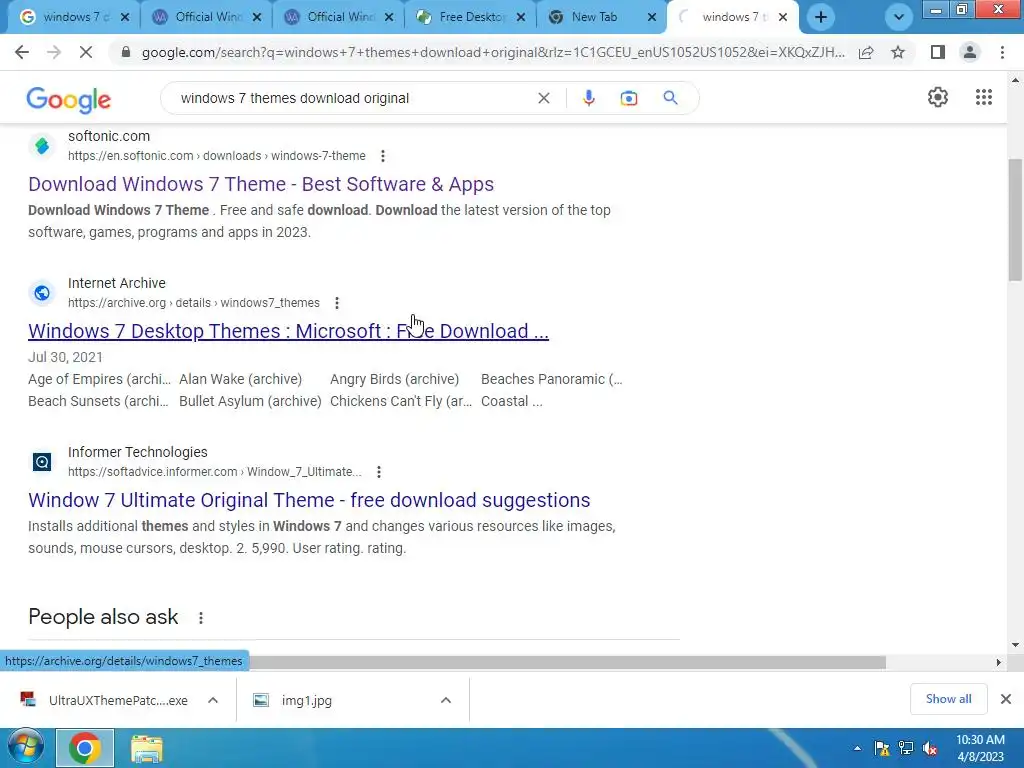Open more options for Internet Archive result

point(336,303)
